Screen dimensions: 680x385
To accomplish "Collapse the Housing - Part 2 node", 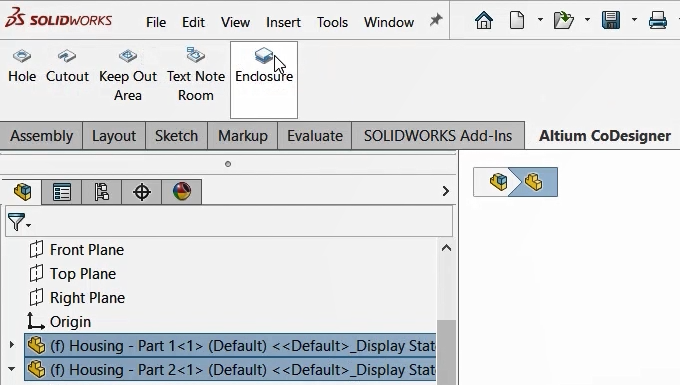I will pos(12,369).
